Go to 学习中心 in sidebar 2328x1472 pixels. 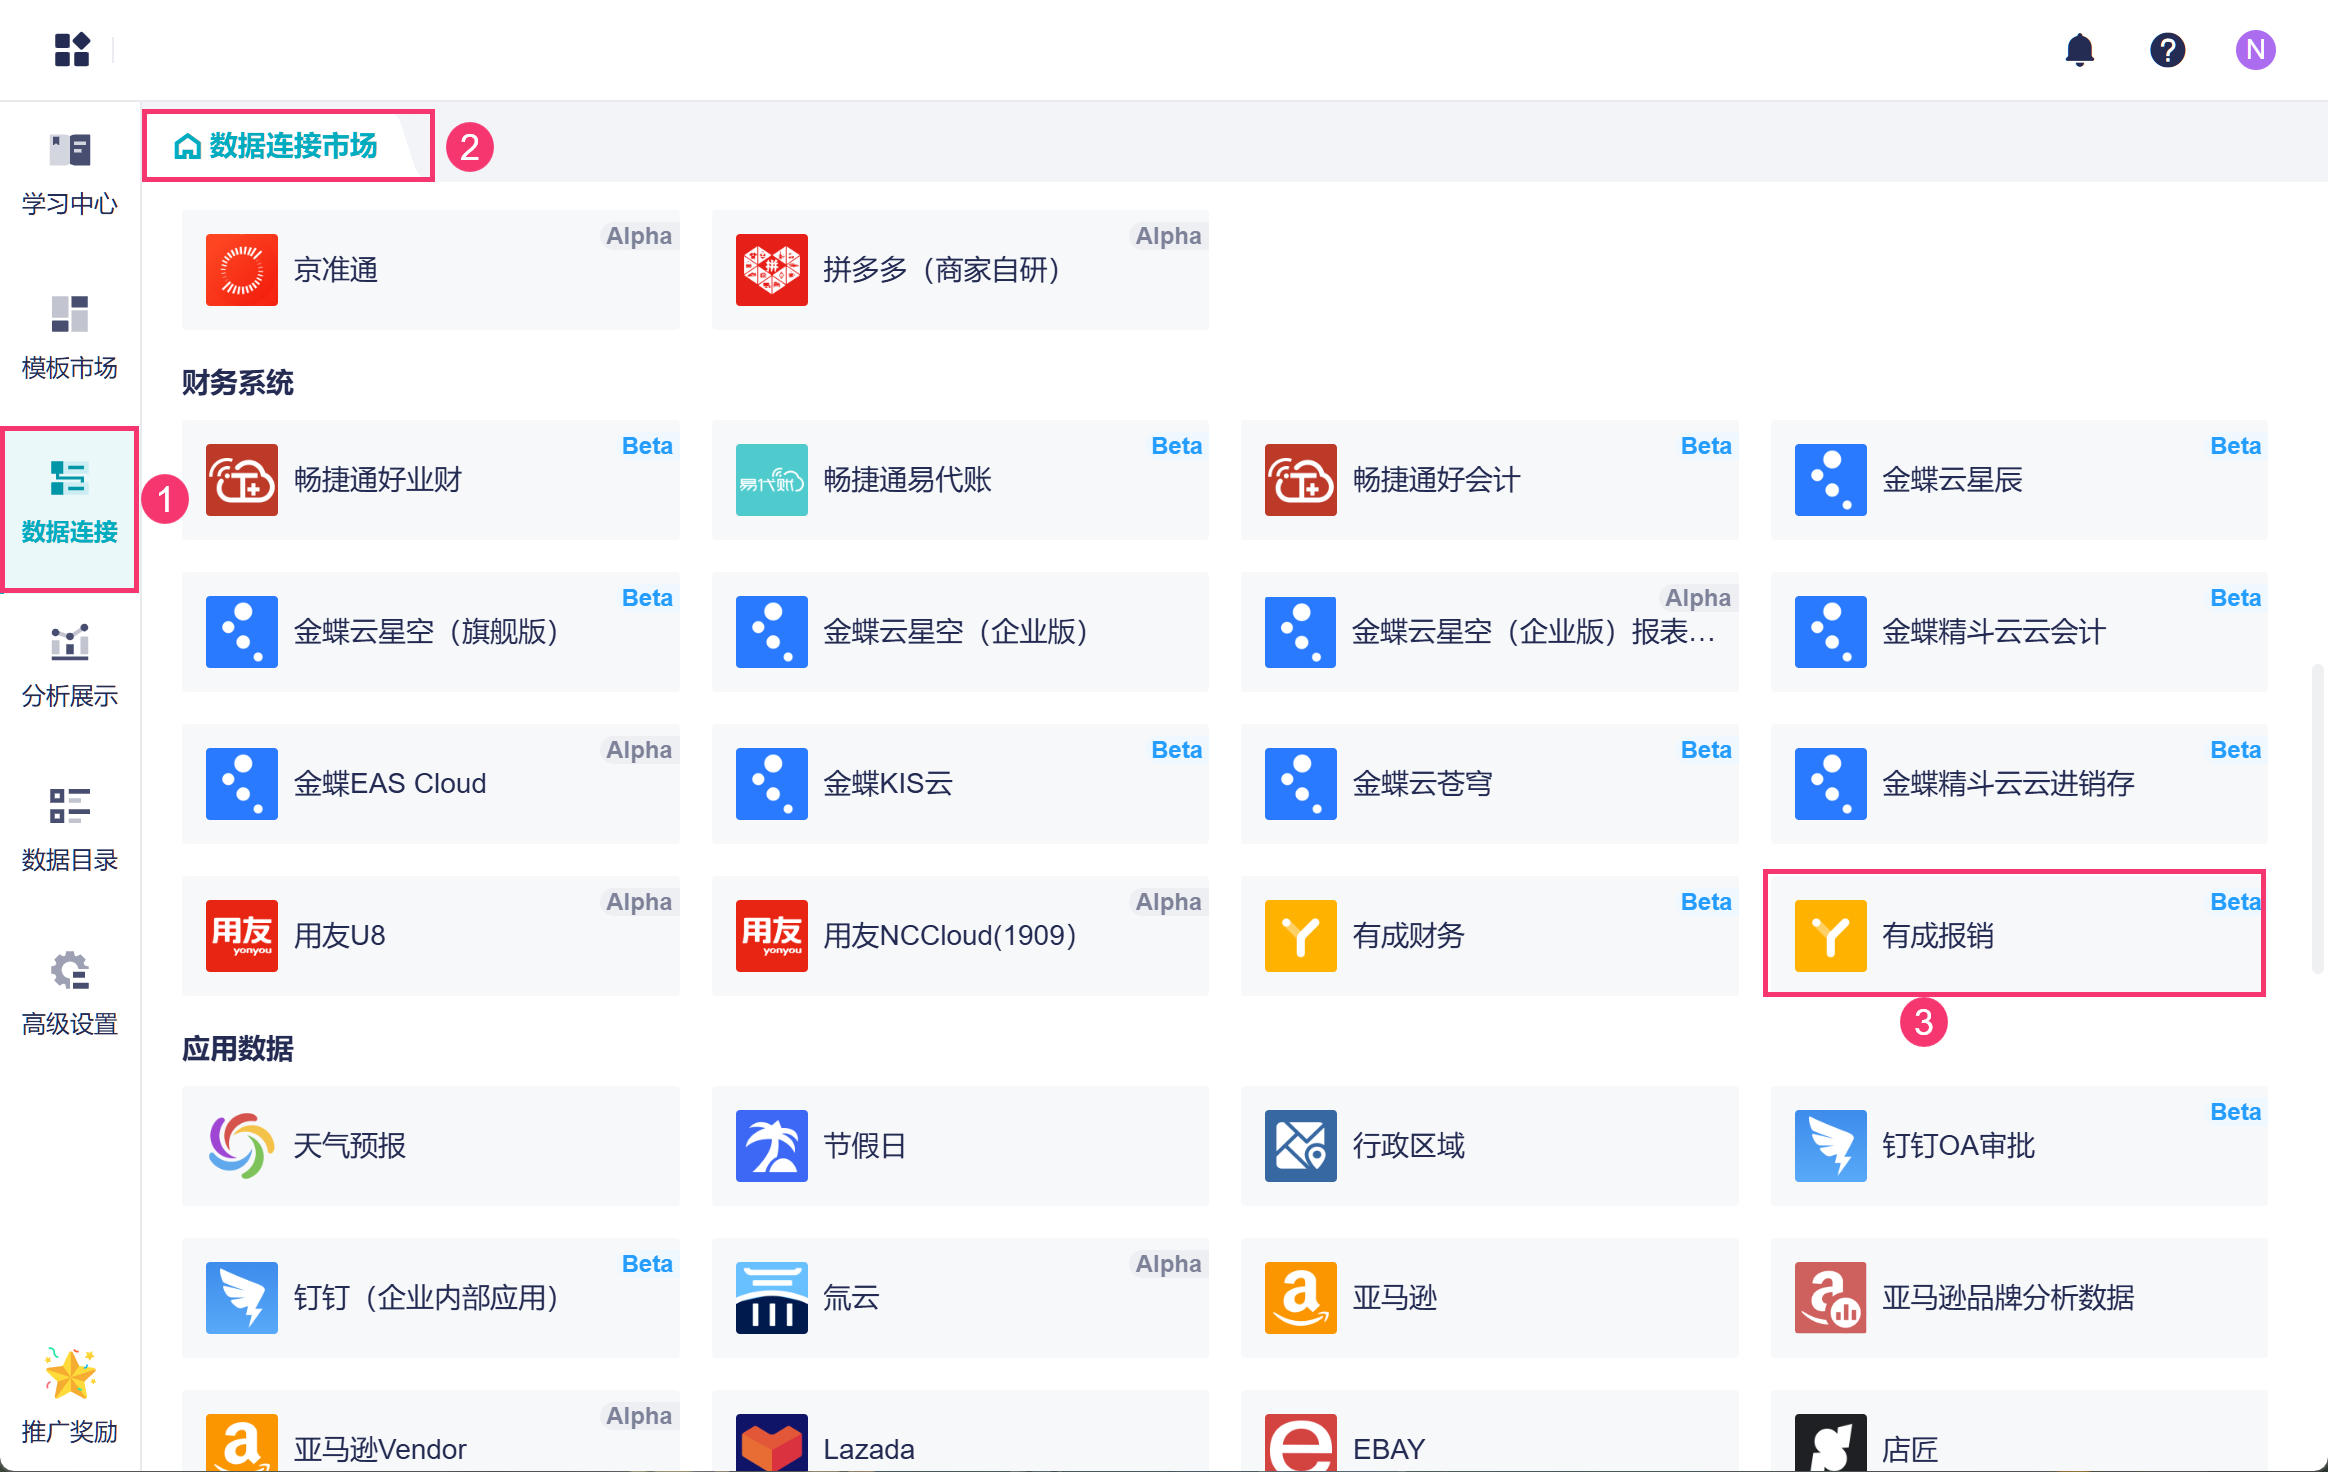(x=70, y=174)
